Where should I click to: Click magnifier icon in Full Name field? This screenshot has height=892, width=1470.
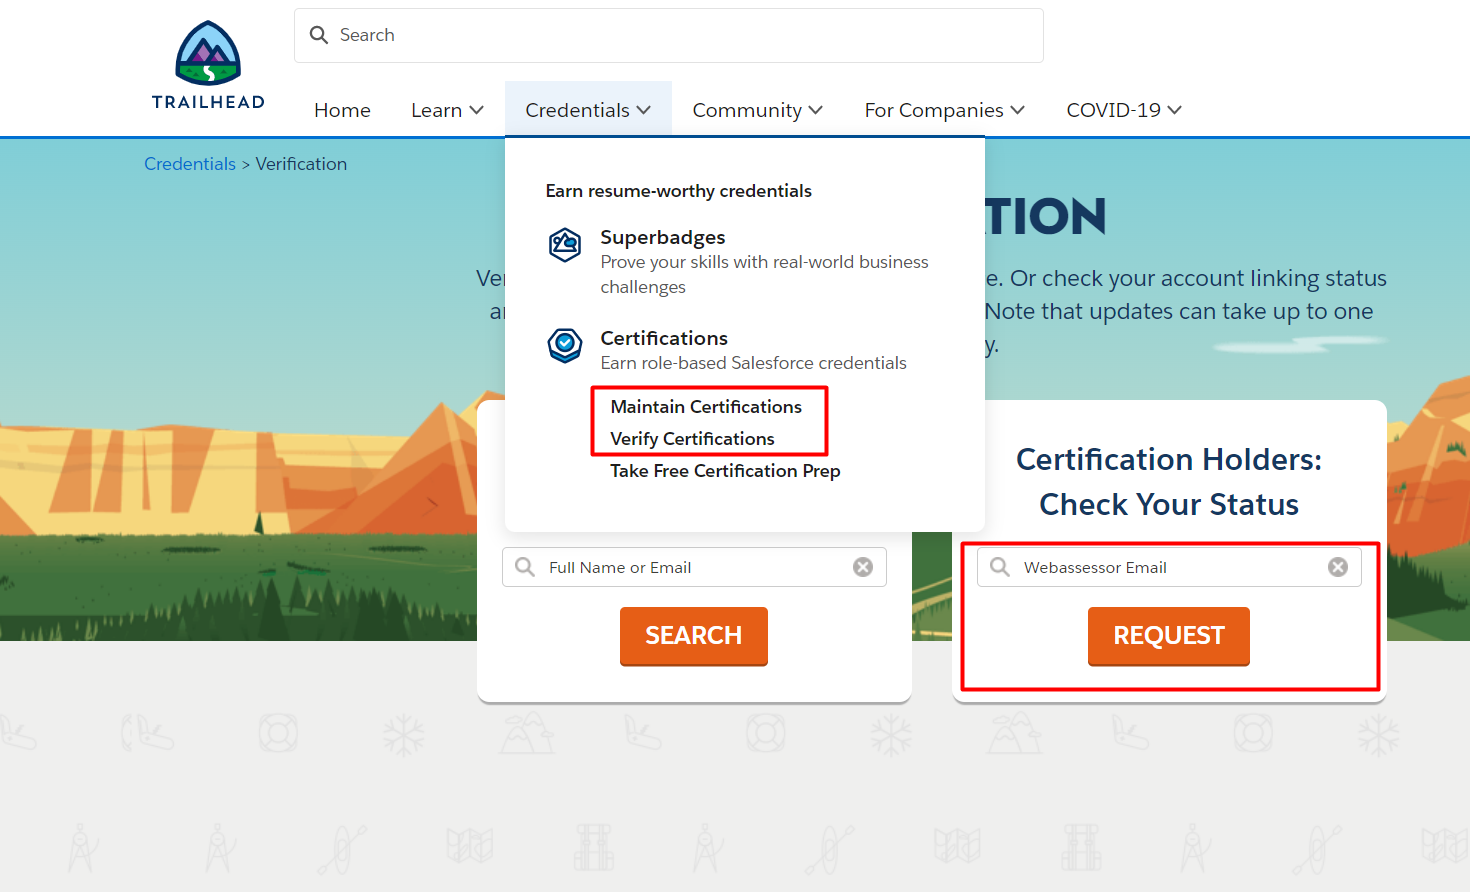[x=525, y=567]
